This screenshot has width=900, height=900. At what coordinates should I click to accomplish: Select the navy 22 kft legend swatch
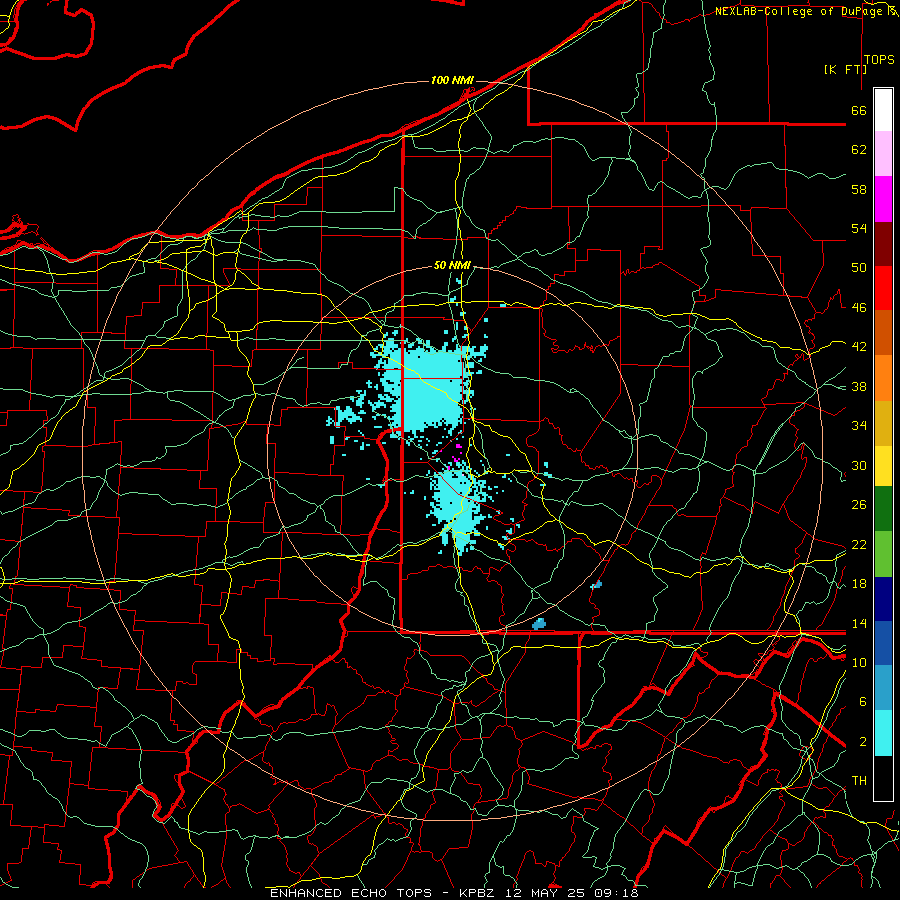883,599
